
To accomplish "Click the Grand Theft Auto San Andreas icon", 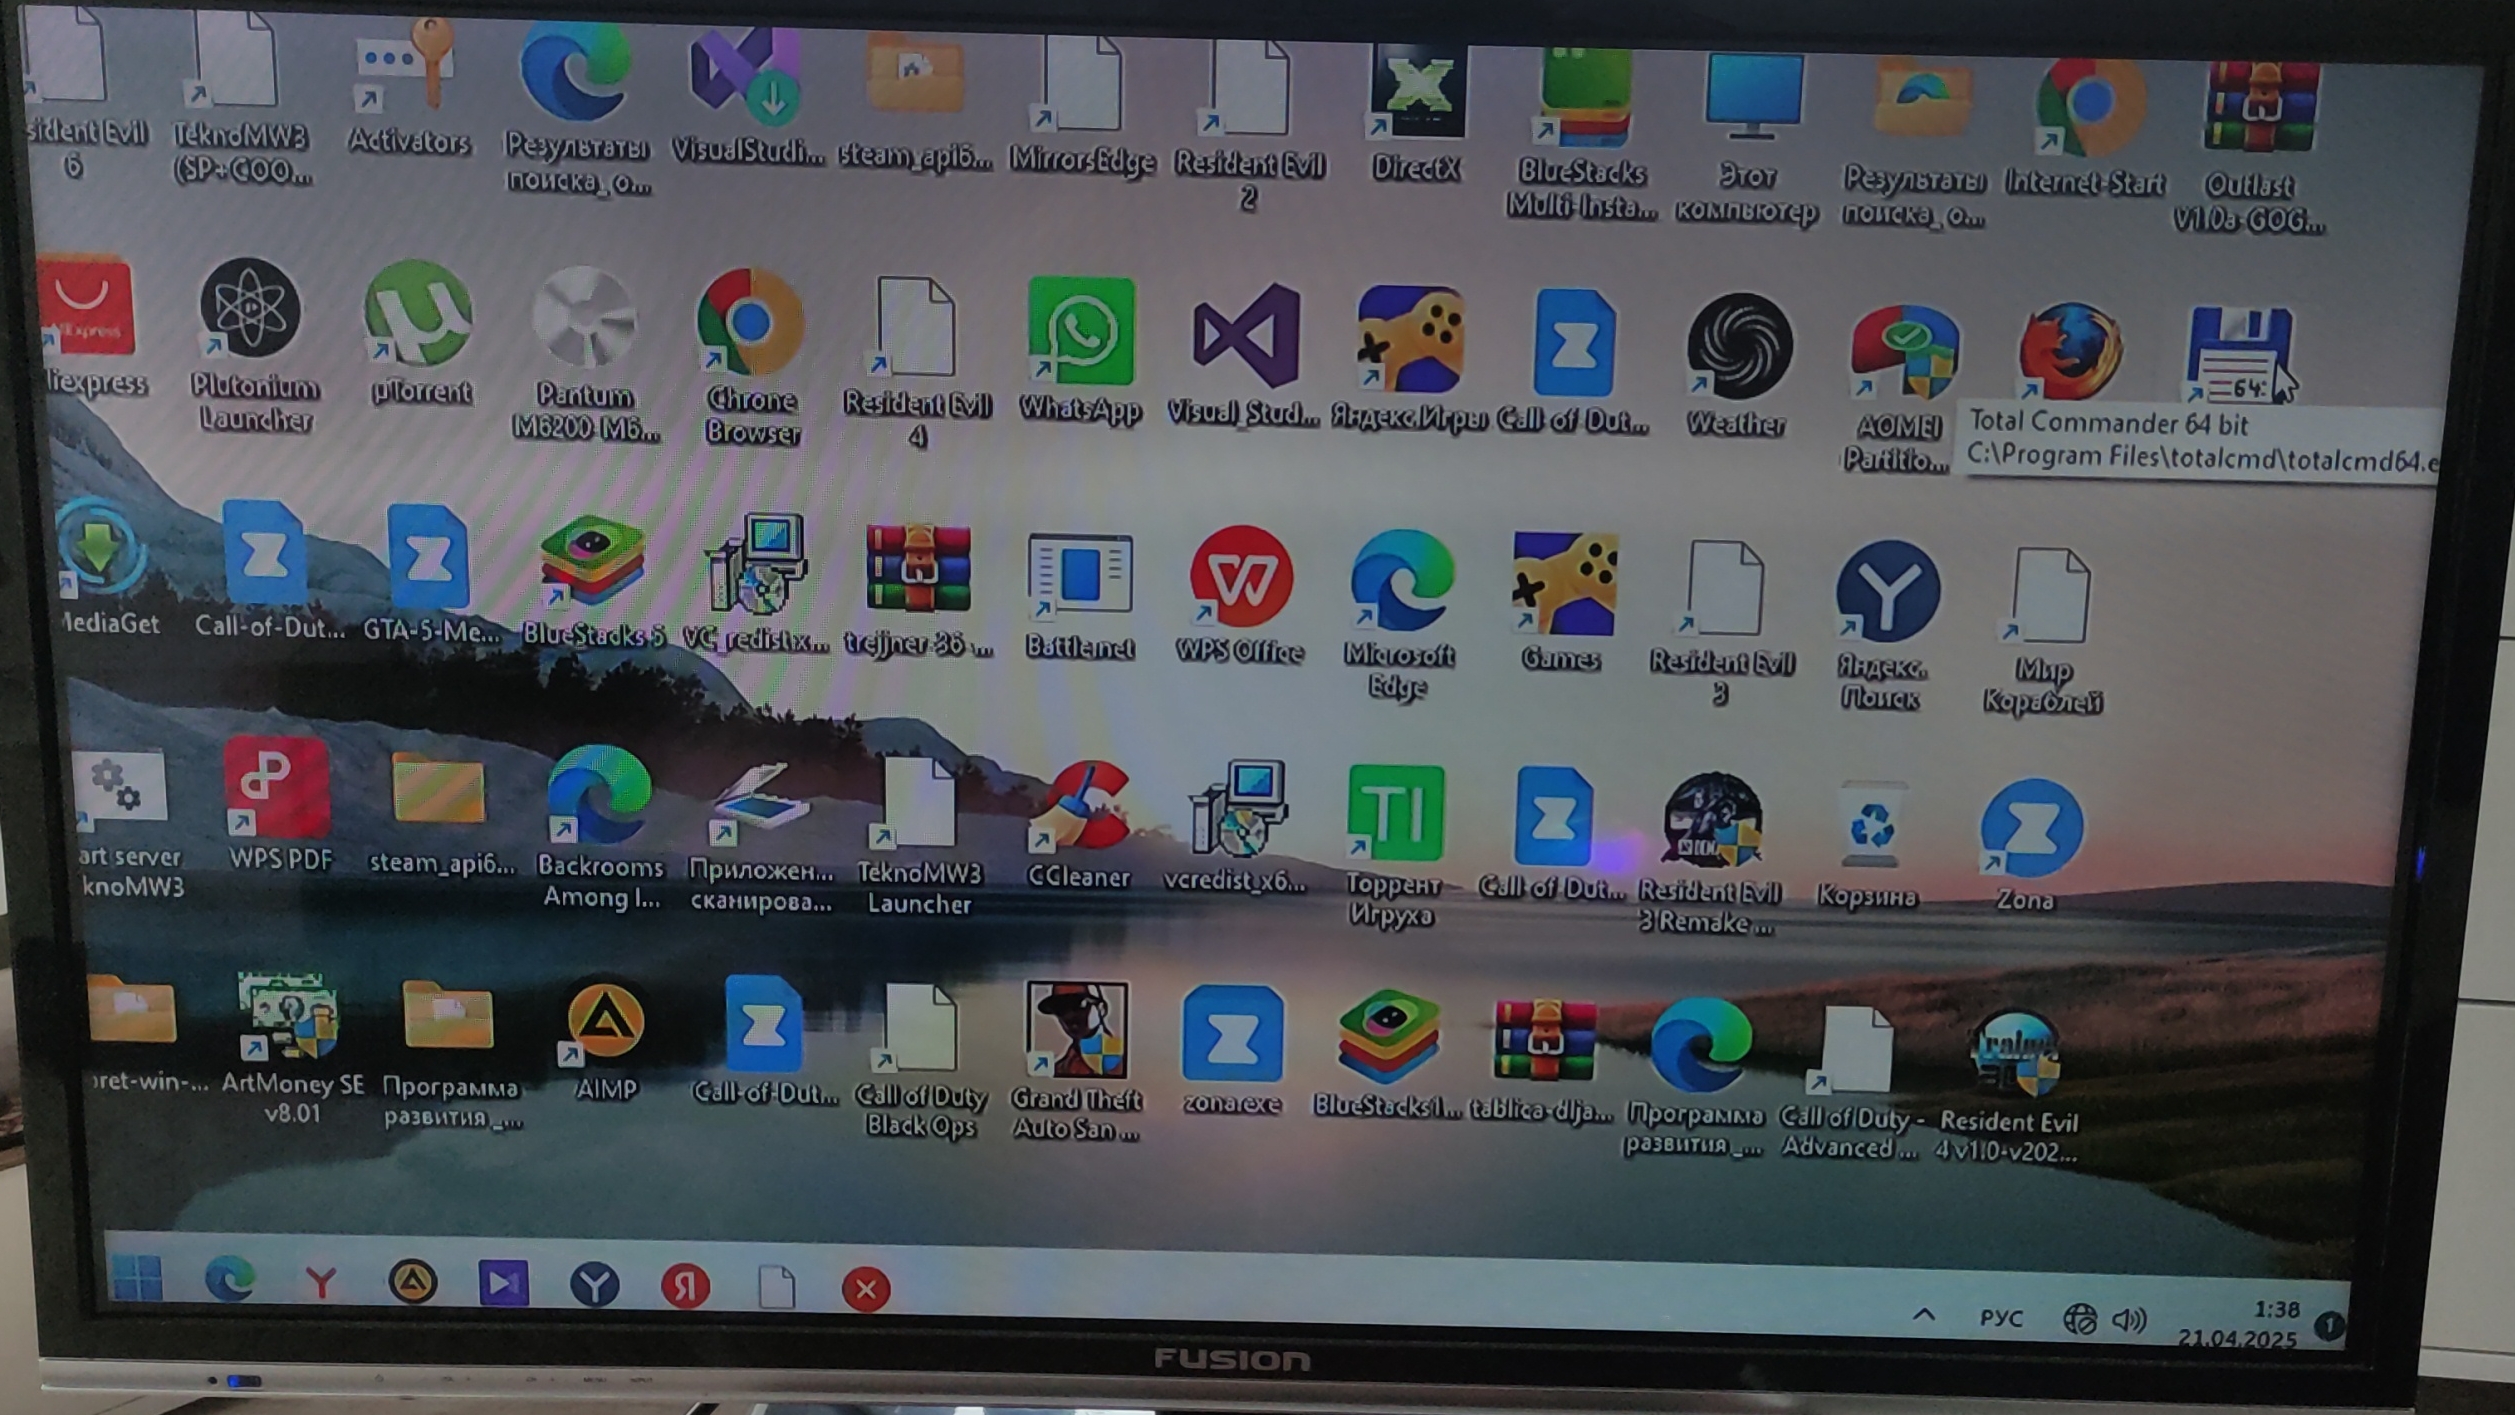I will point(1077,1032).
